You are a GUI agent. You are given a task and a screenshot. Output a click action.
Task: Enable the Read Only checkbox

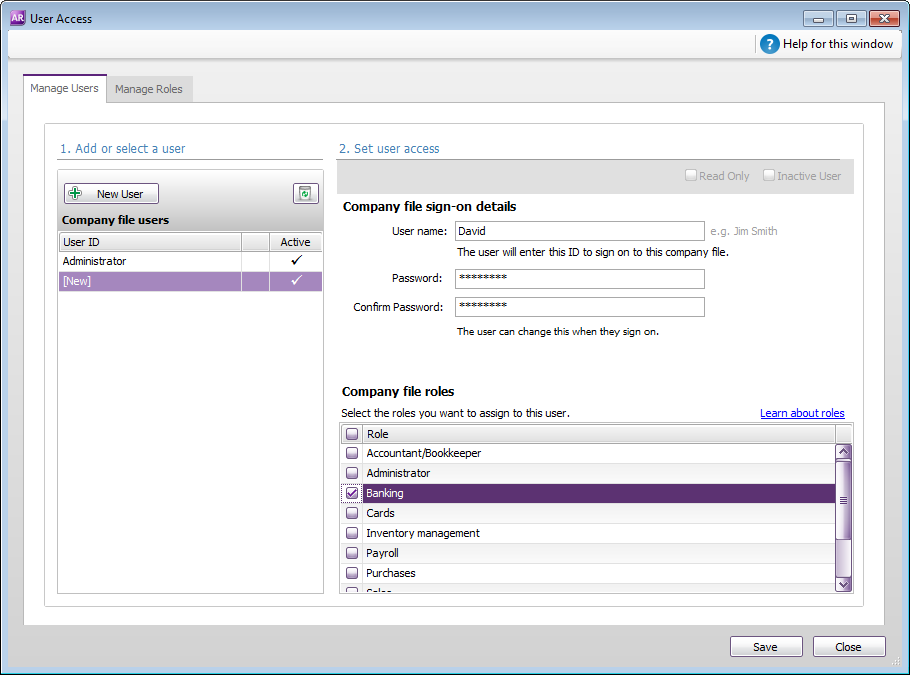pos(691,175)
